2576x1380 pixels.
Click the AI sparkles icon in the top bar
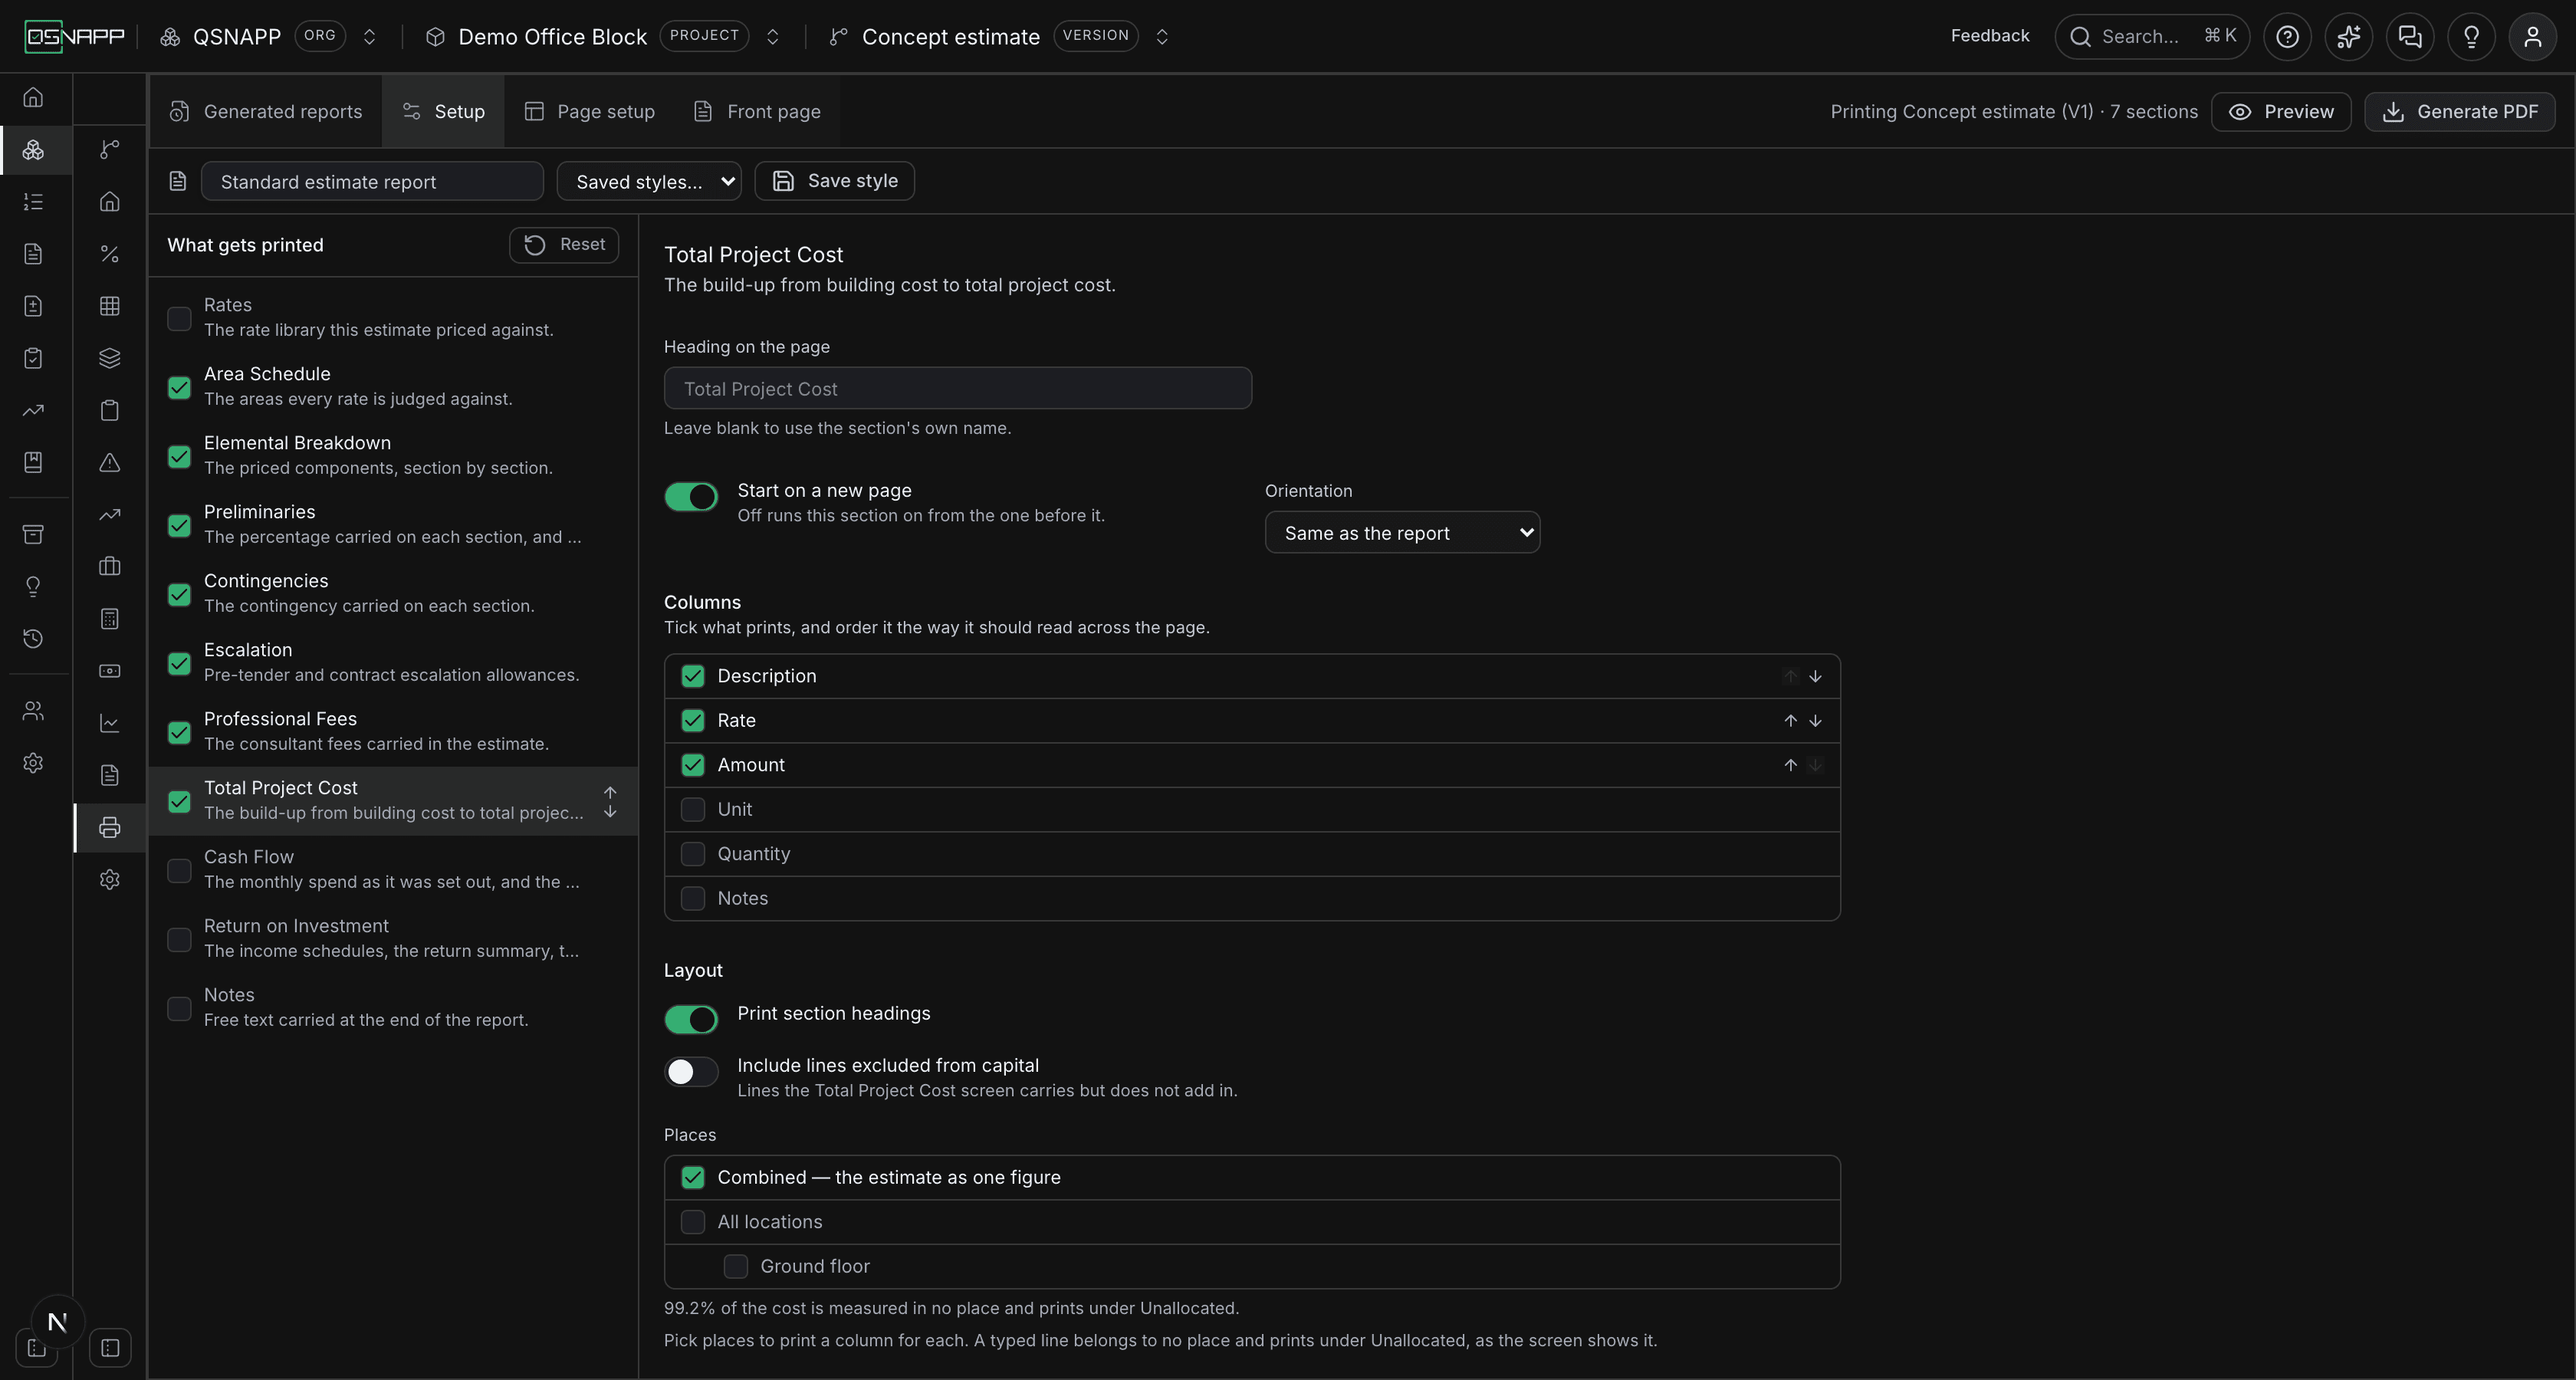[2348, 37]
